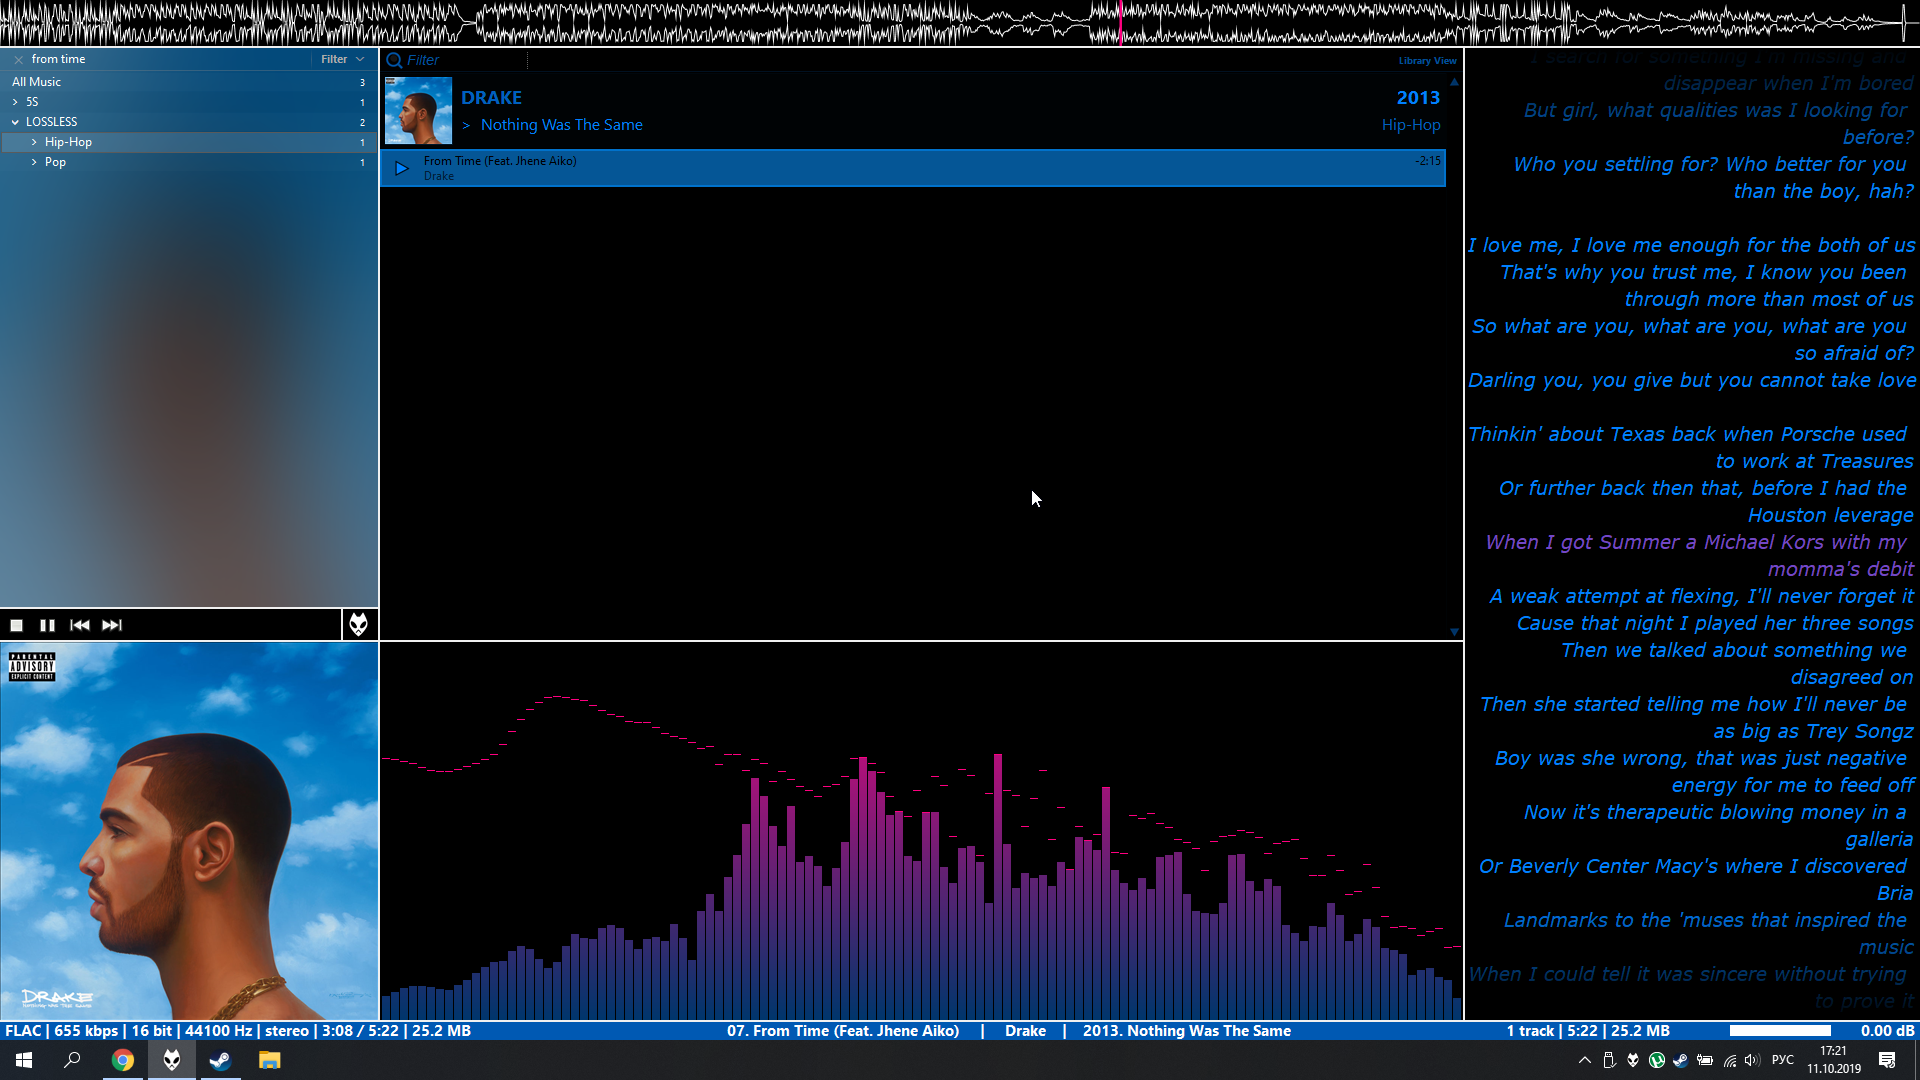1920x1080 pixels.
Task: Click the large Drake album artwork
Action: 189,831
